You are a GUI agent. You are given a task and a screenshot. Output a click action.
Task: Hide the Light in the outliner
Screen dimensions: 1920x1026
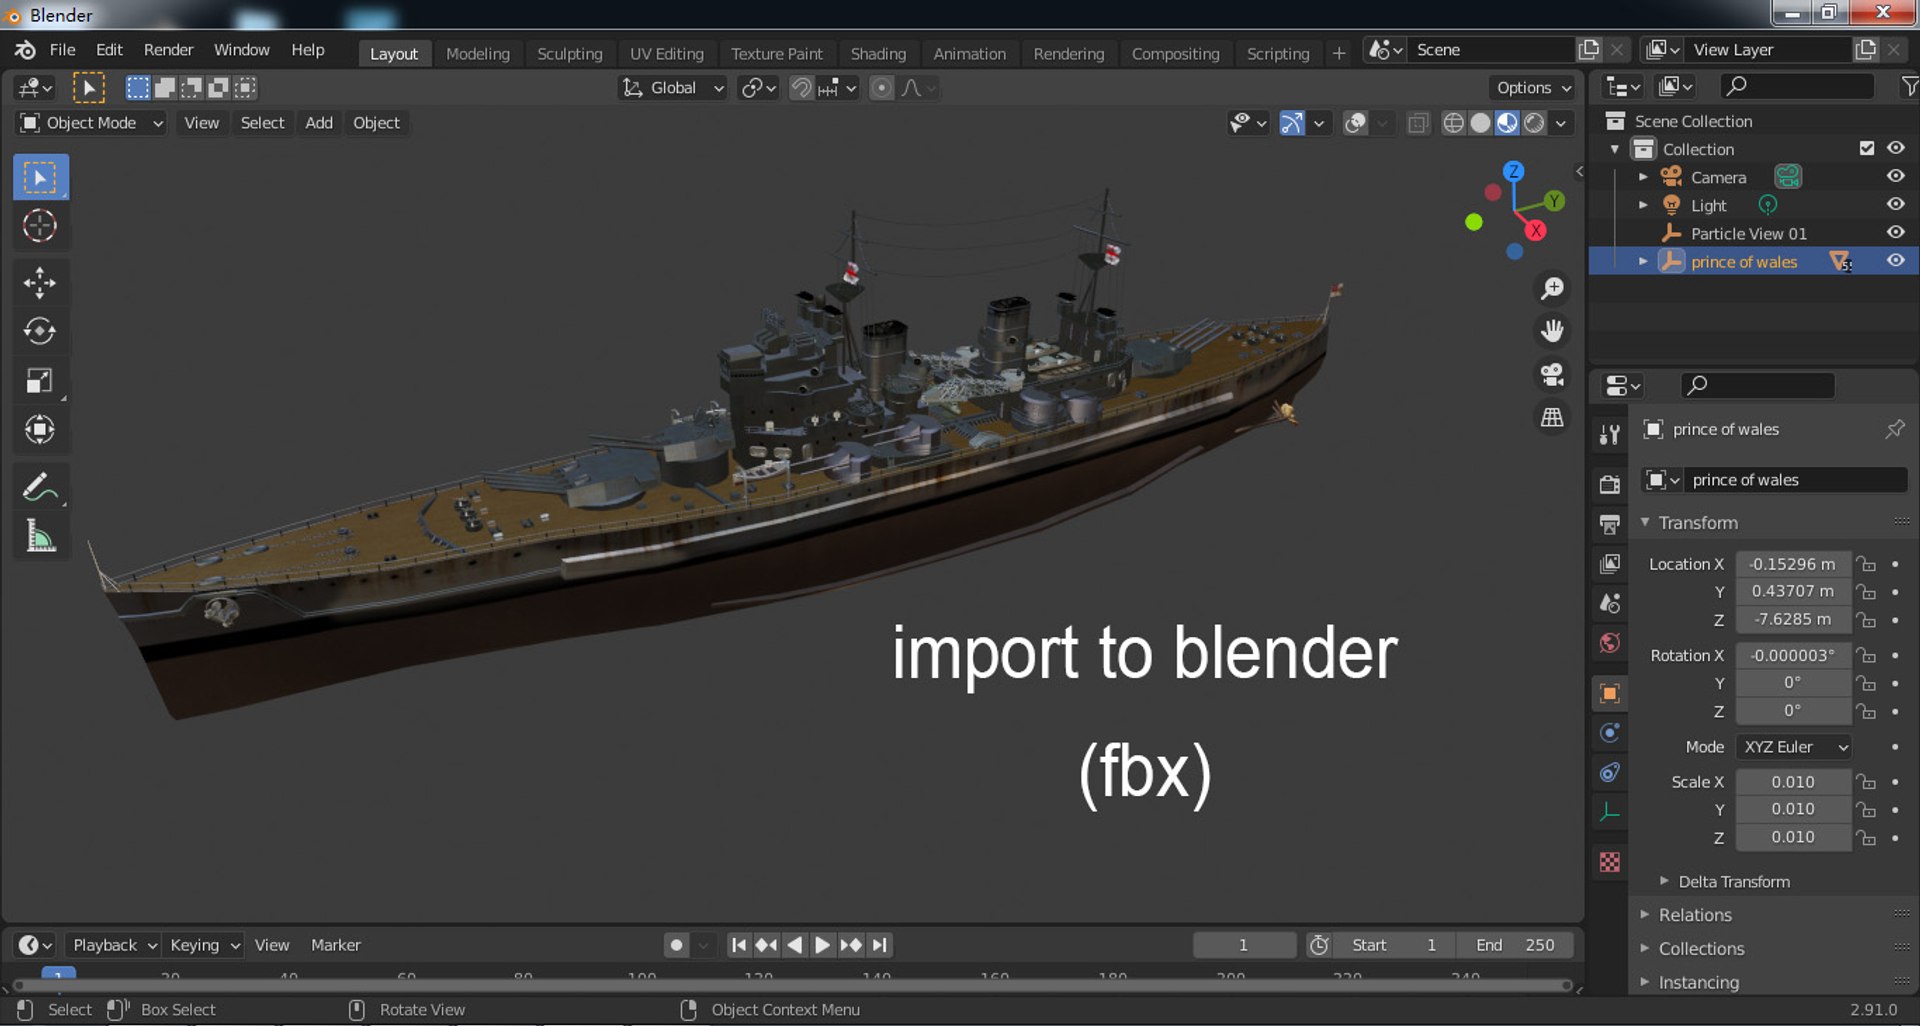1895,204
